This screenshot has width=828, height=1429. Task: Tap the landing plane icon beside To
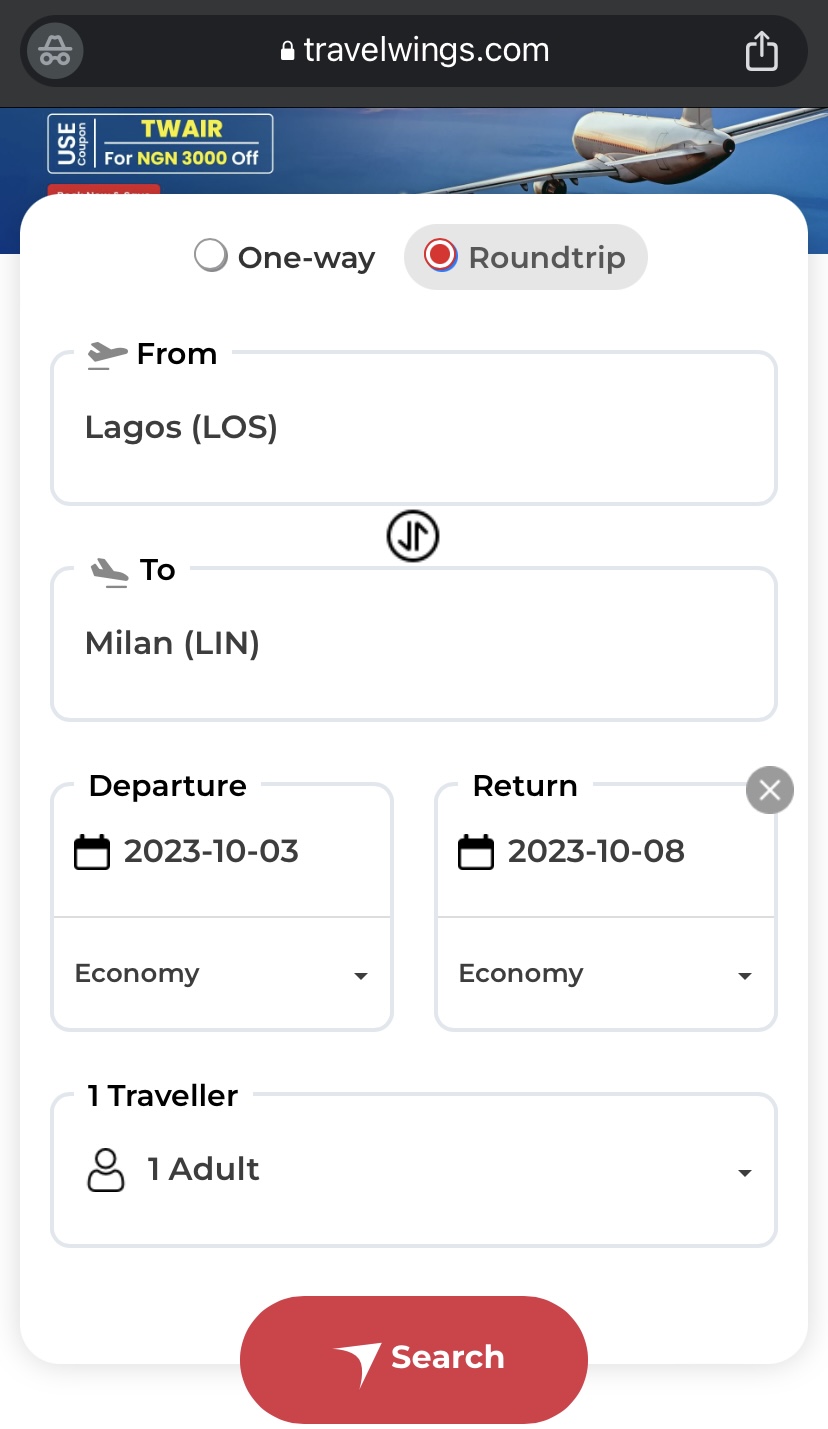pyautogui.click(x=109, y=570)
